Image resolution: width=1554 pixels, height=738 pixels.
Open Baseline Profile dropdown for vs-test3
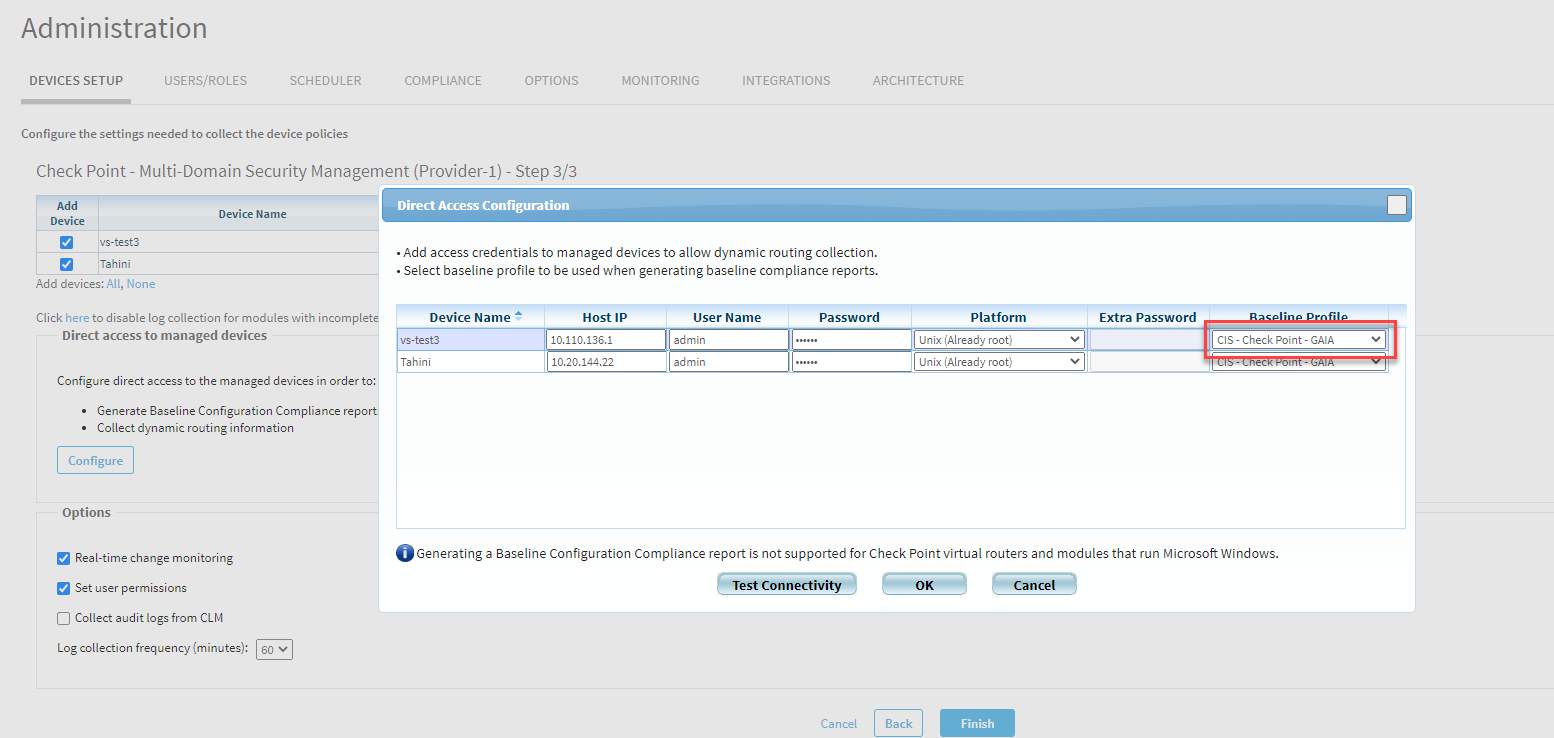[1298, 340]
